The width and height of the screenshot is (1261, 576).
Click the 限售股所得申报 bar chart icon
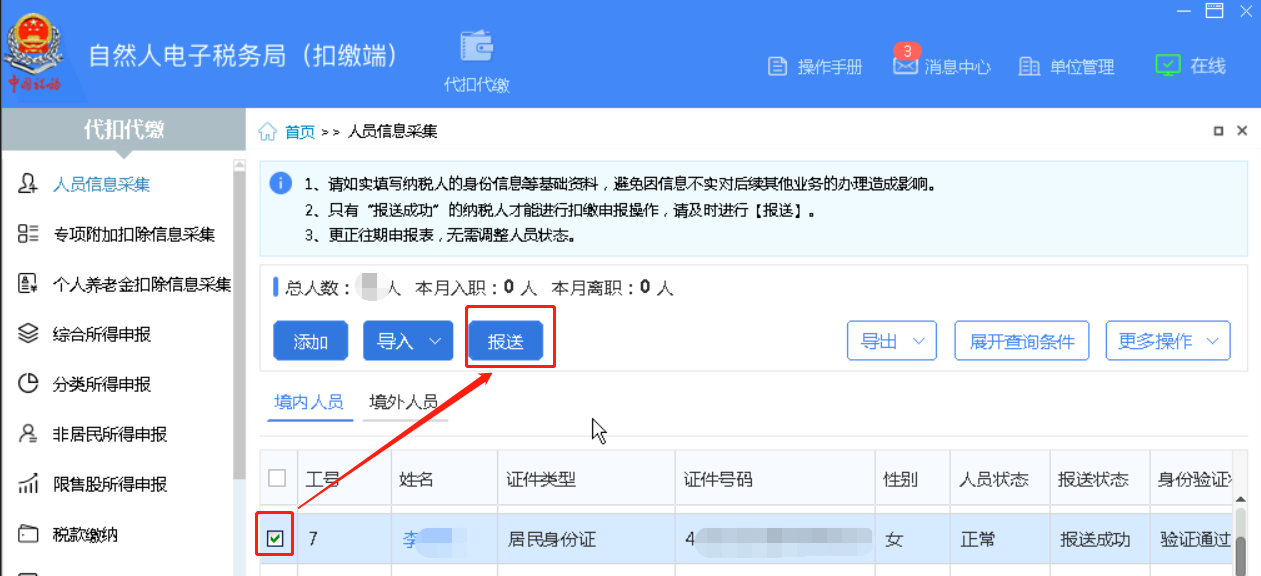tap(29, 484)
